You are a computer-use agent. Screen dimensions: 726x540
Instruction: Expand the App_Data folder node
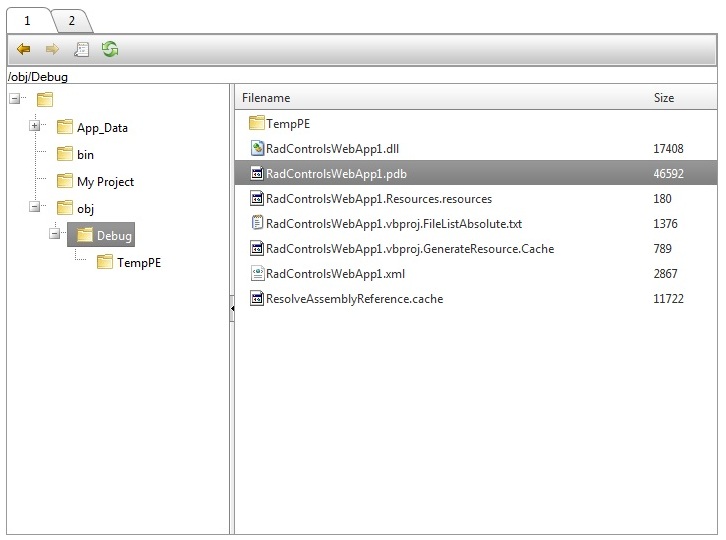click(x=35, y=127)
